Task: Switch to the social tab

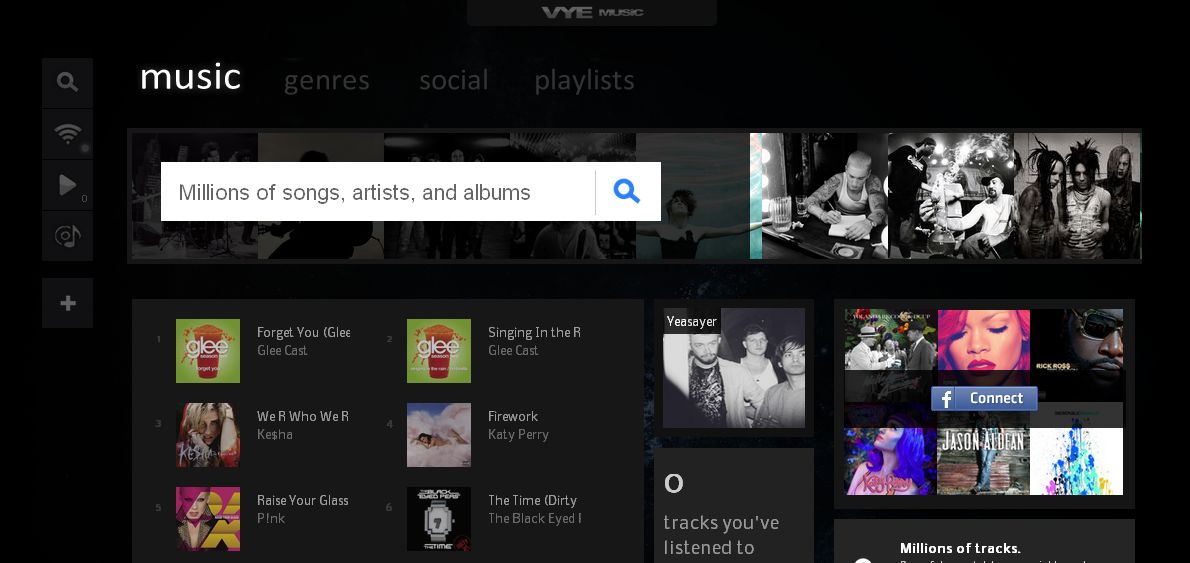Action: click(454, 80)
